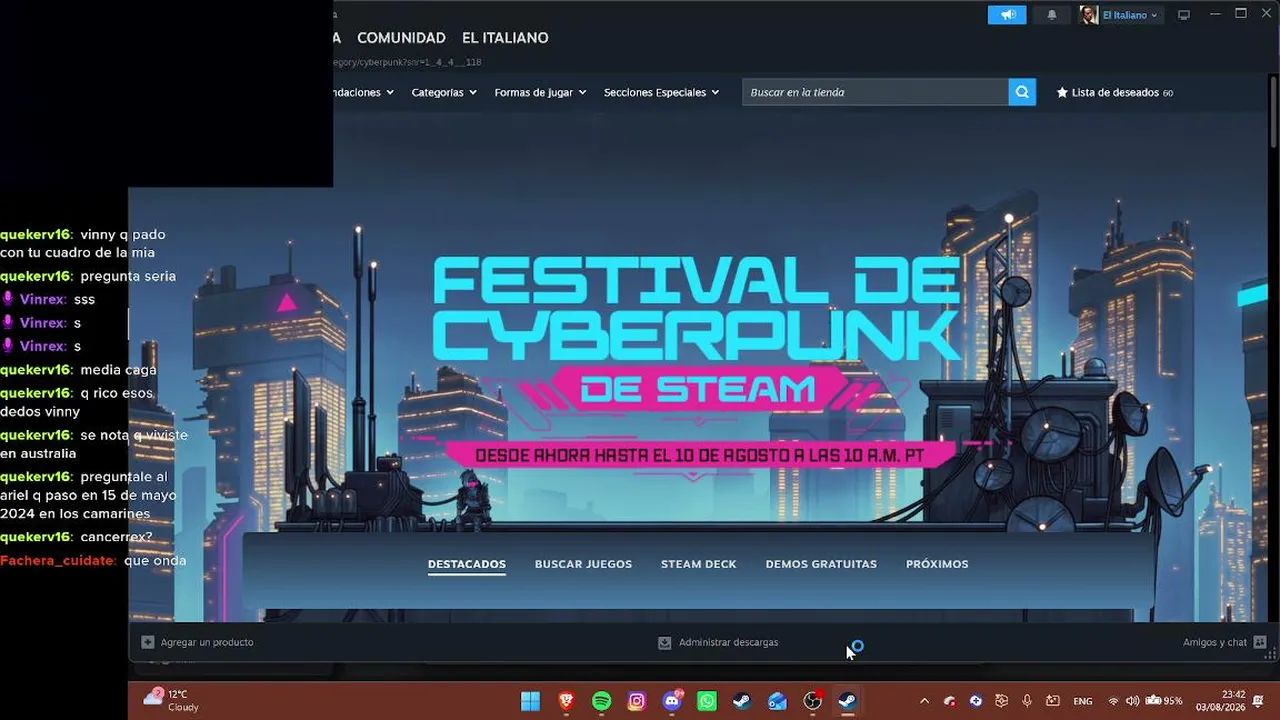Open WhatsApp from the taskbar
Screen dimensions: 1280x720
coord(707,701)
